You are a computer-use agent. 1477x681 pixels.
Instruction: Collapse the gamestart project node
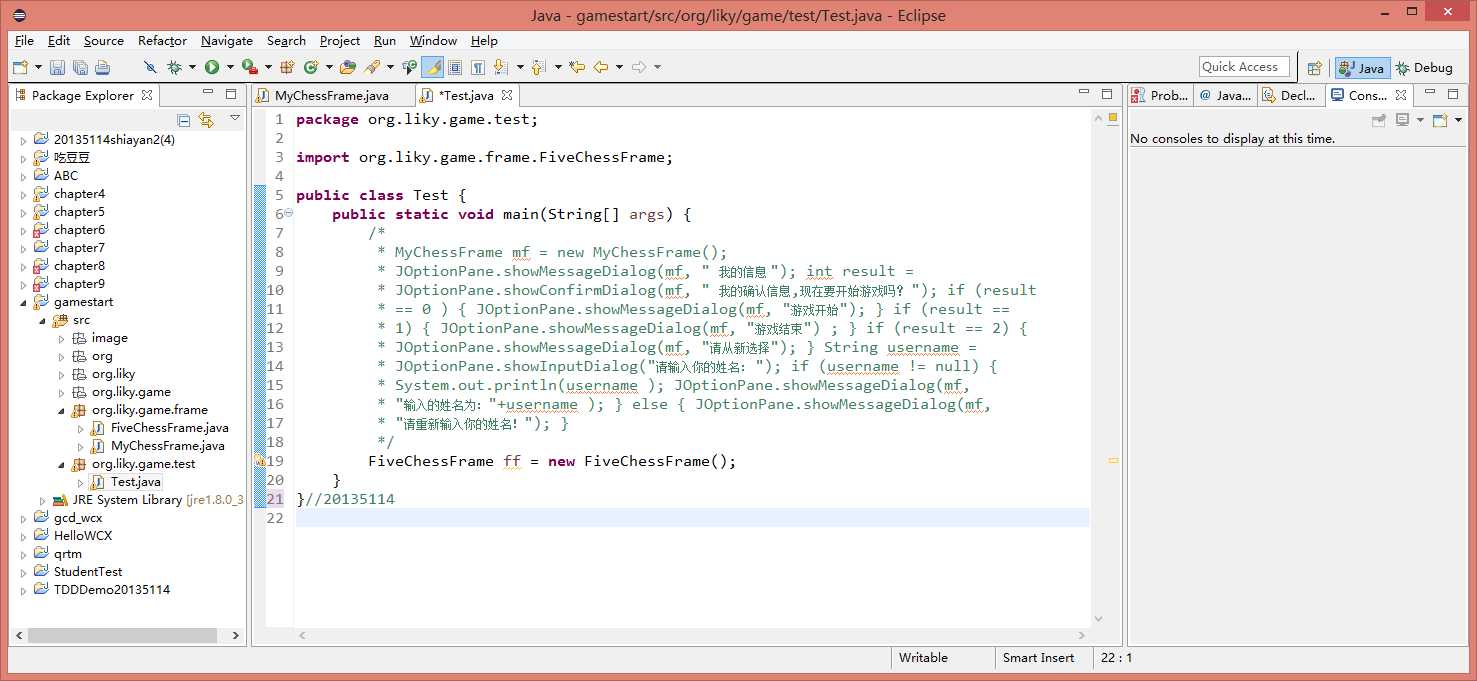pyautogui.click(x=24, y=302)
